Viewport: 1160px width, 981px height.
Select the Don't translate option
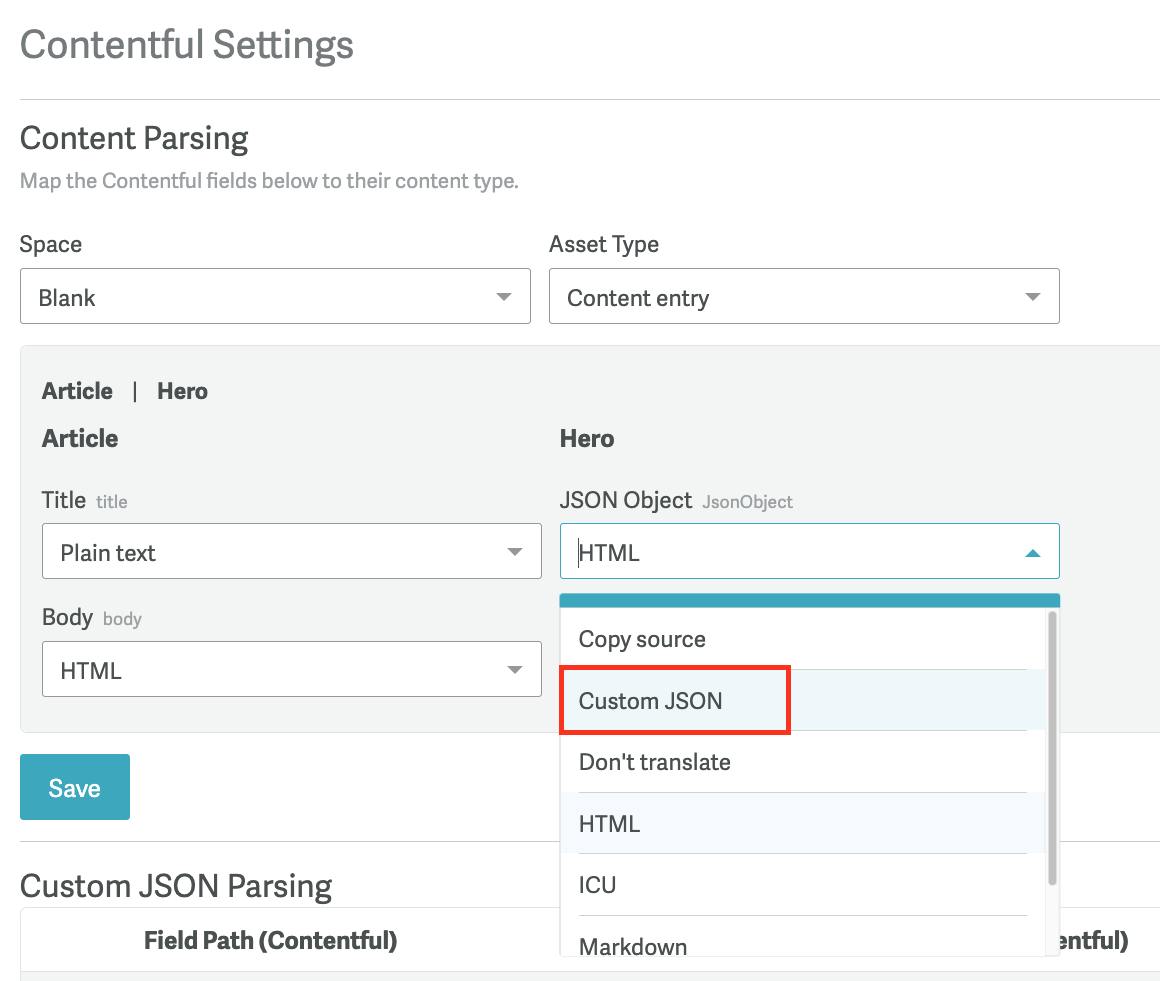(x=655, y=763)
